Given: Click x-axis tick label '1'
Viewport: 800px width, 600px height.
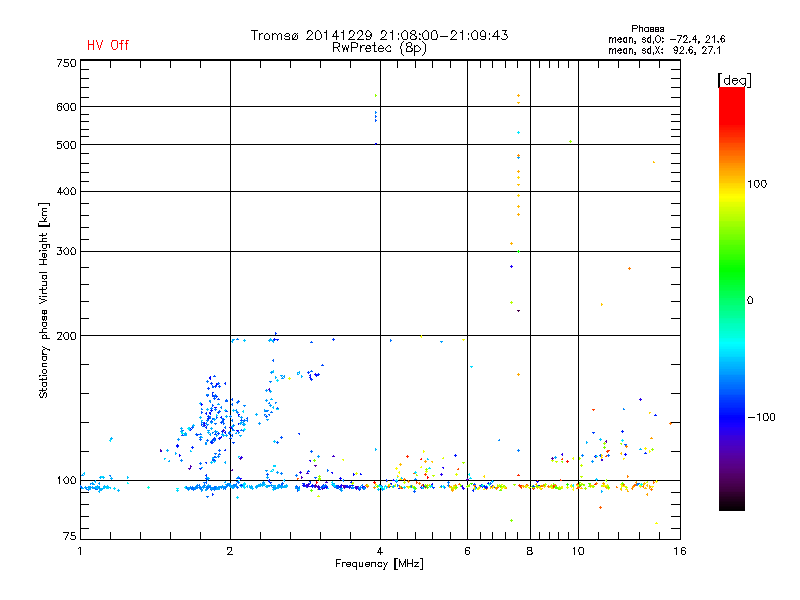Looking at the screenshot, I should tap(80, 551).
